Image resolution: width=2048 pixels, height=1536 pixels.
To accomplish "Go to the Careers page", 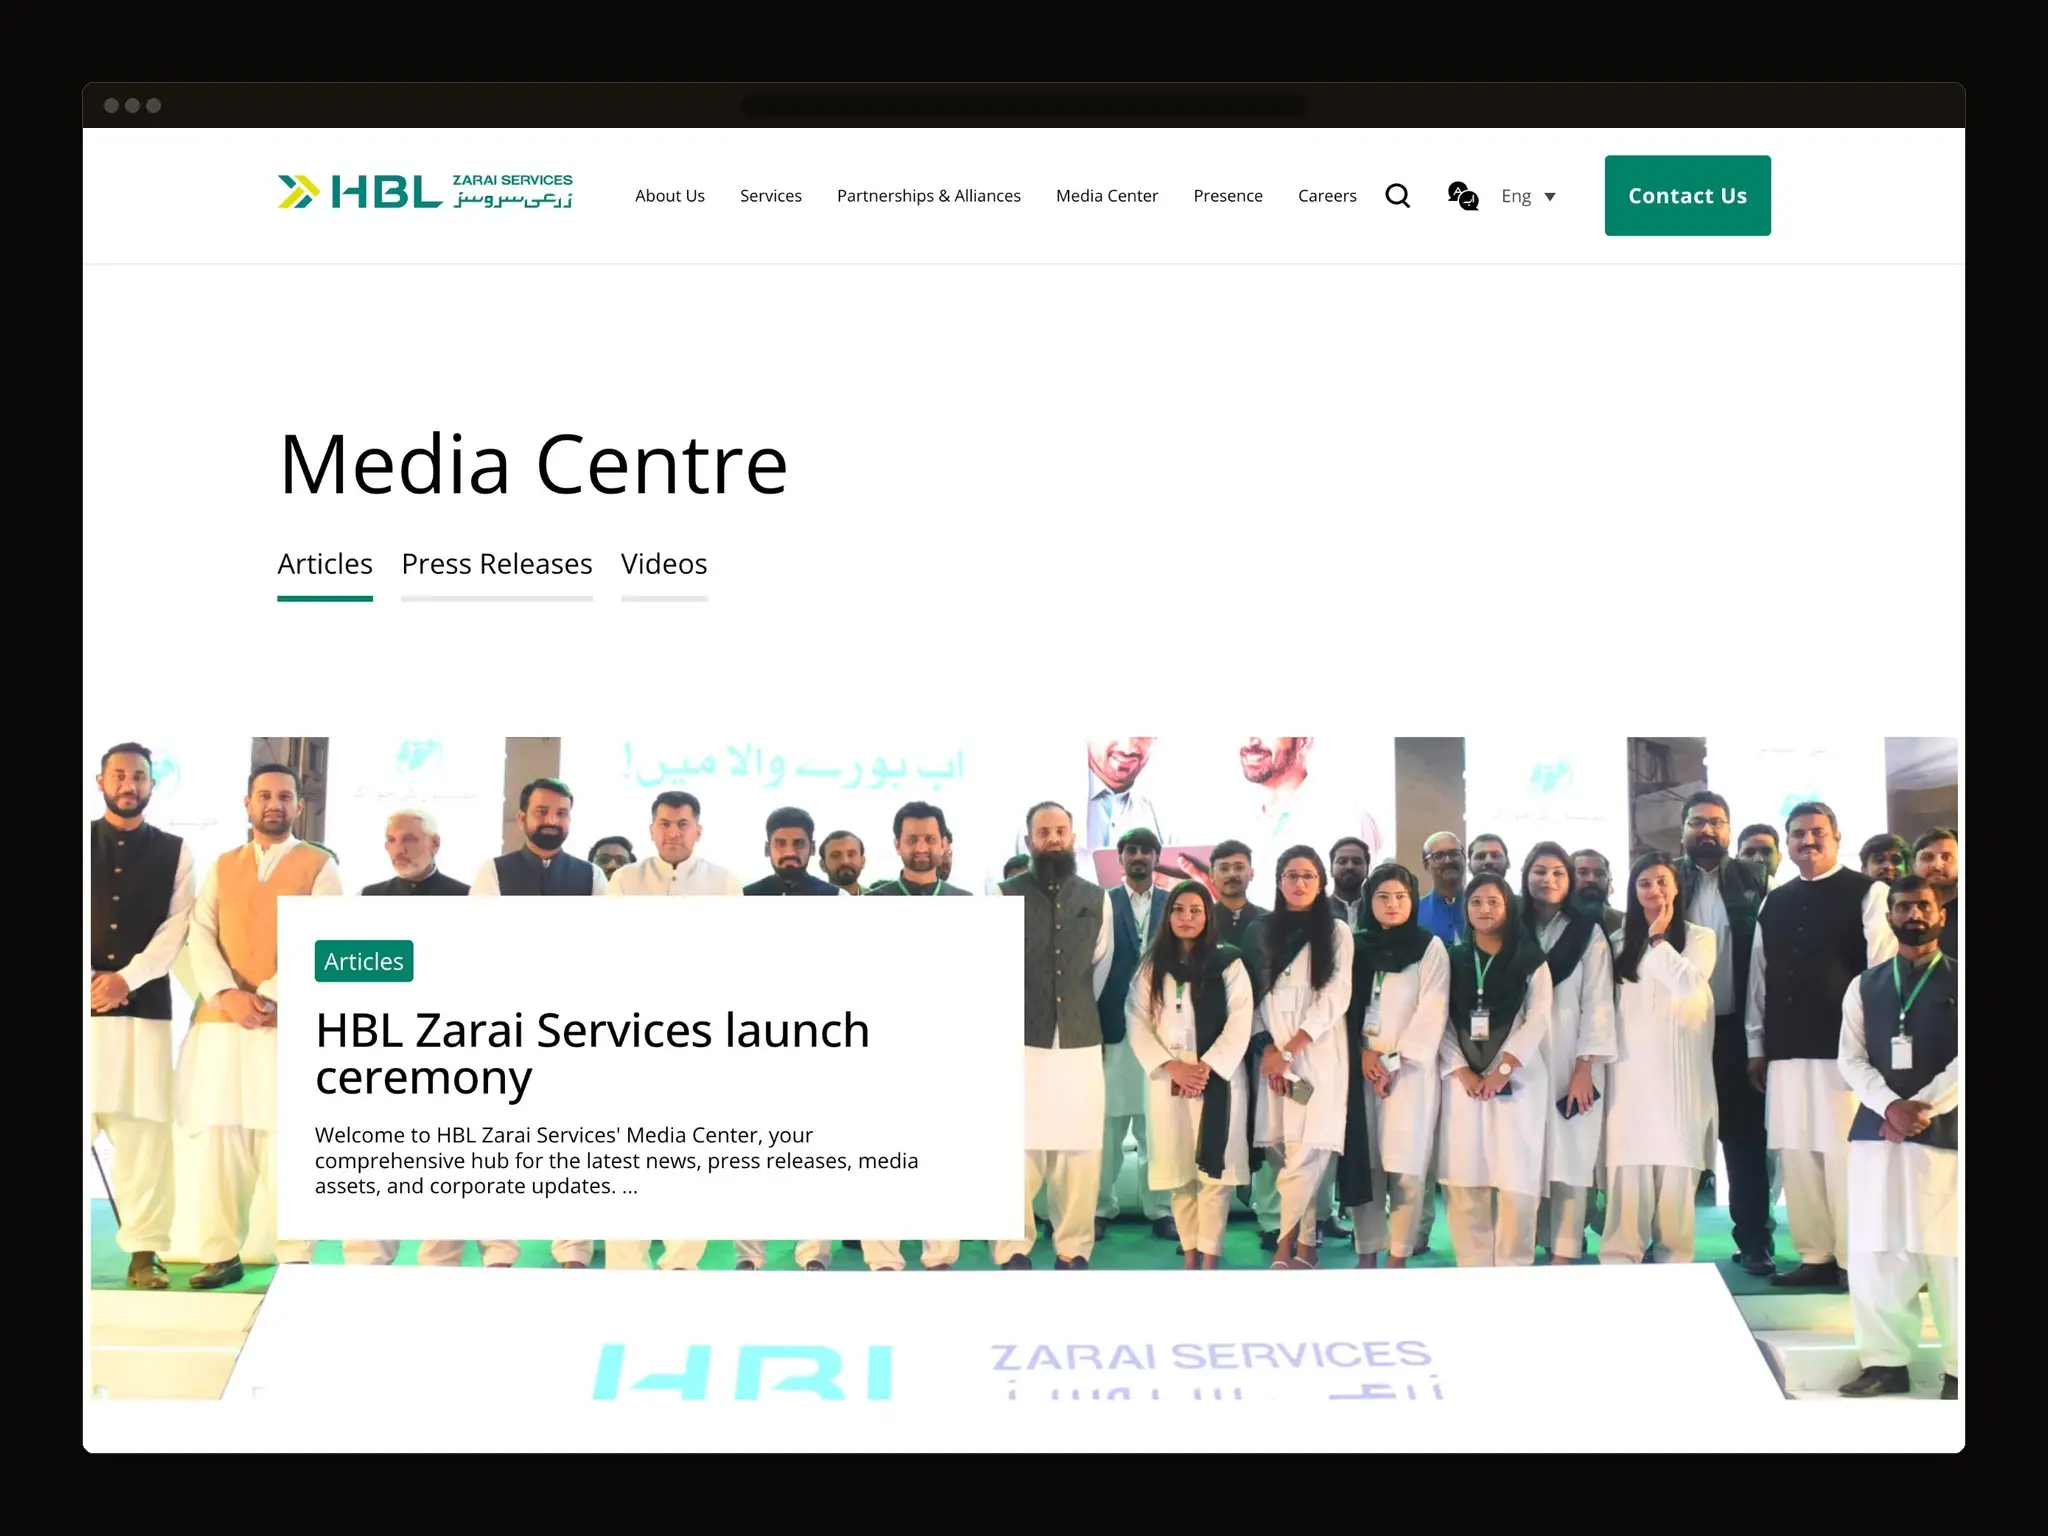I will (1327, 196).
